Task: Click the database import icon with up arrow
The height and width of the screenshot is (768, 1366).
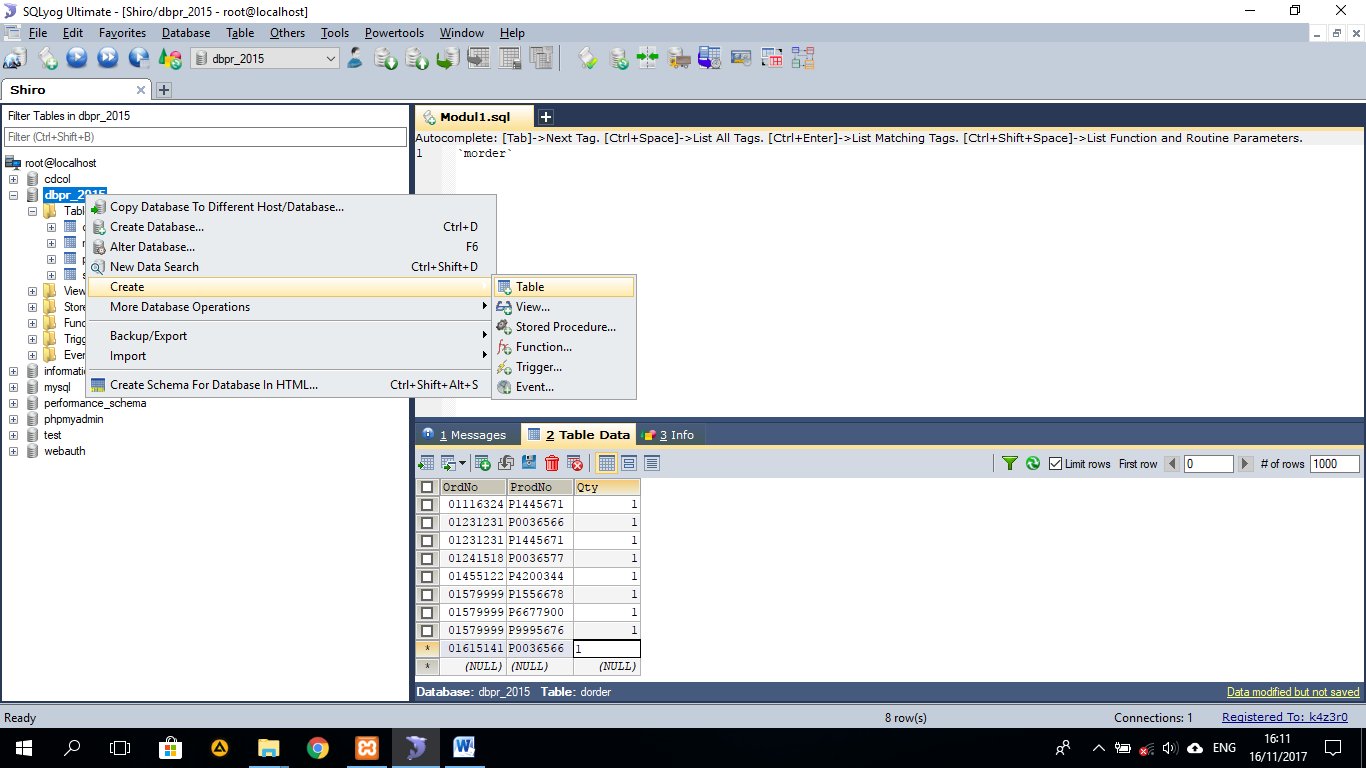Action: (417, 58)
